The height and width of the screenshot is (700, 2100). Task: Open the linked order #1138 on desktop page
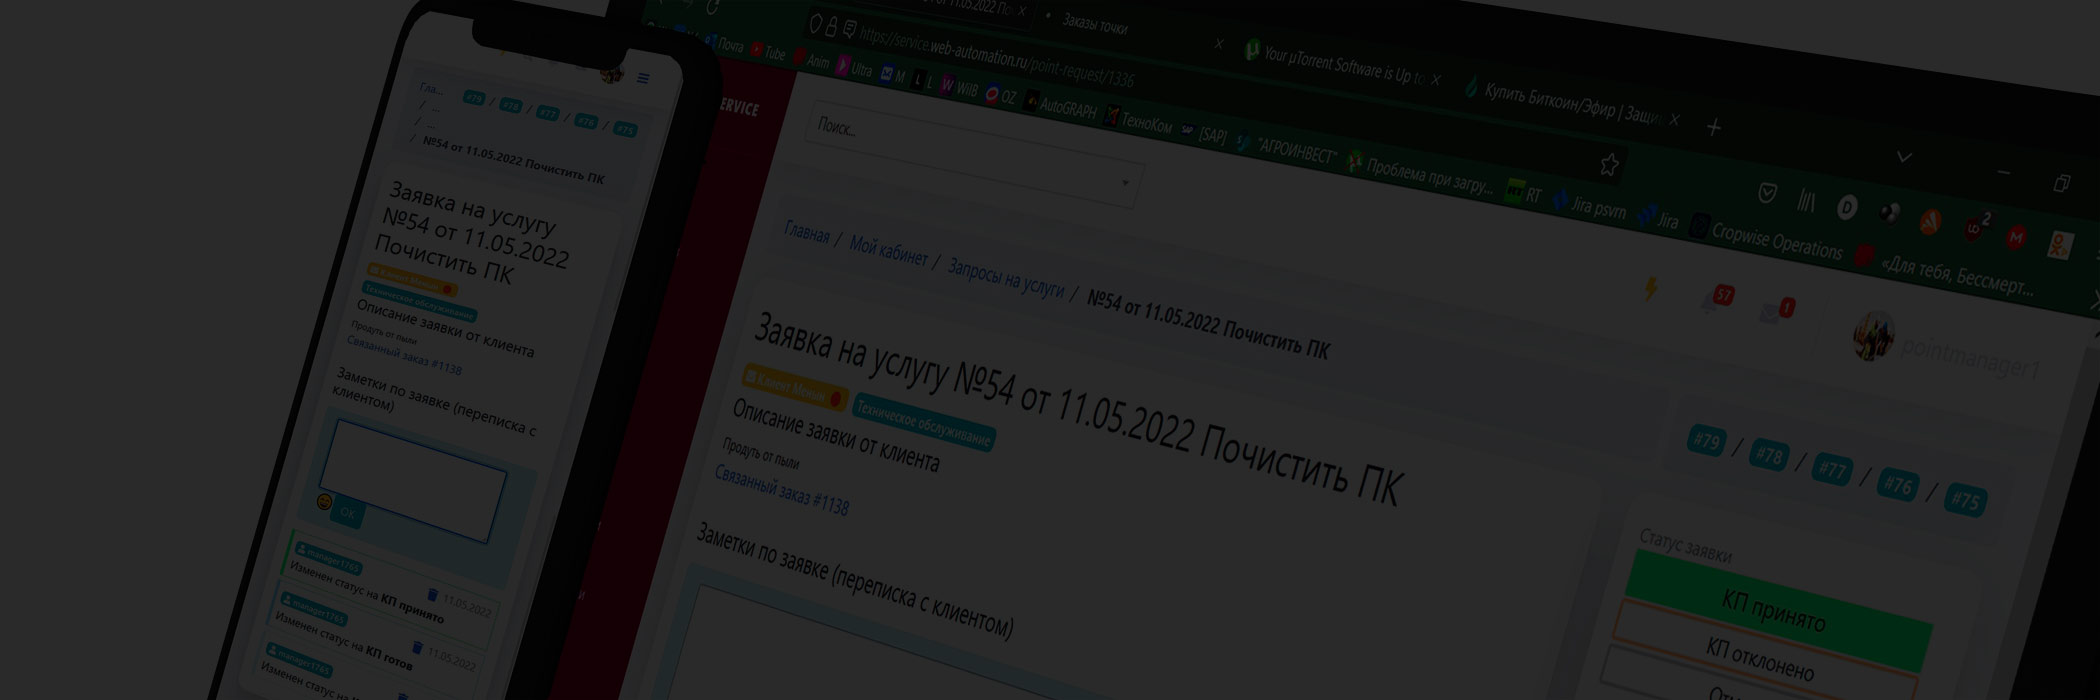click(x=781, y=490)
